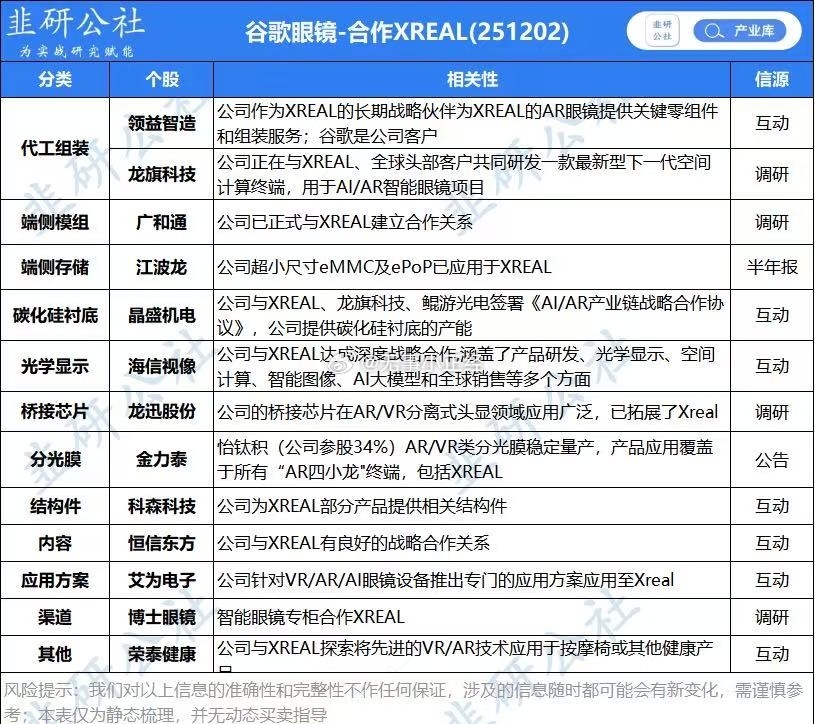Image resolution: width=815 pixels, height=724 pixels.
Task: Click the 信源 column header
Action: click(772, 80)
